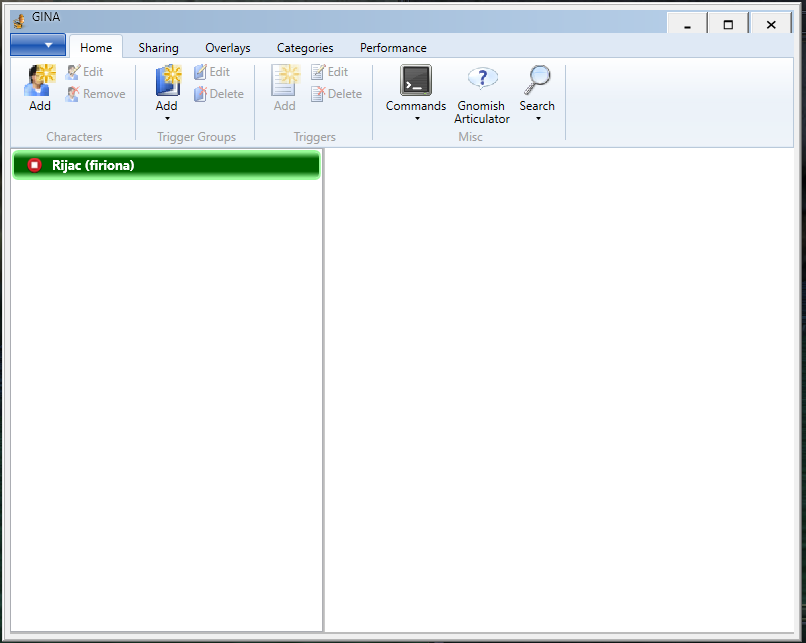The image size is (806, 643).
Task: Open the Commands console icon
Action: tap(416, 81)
